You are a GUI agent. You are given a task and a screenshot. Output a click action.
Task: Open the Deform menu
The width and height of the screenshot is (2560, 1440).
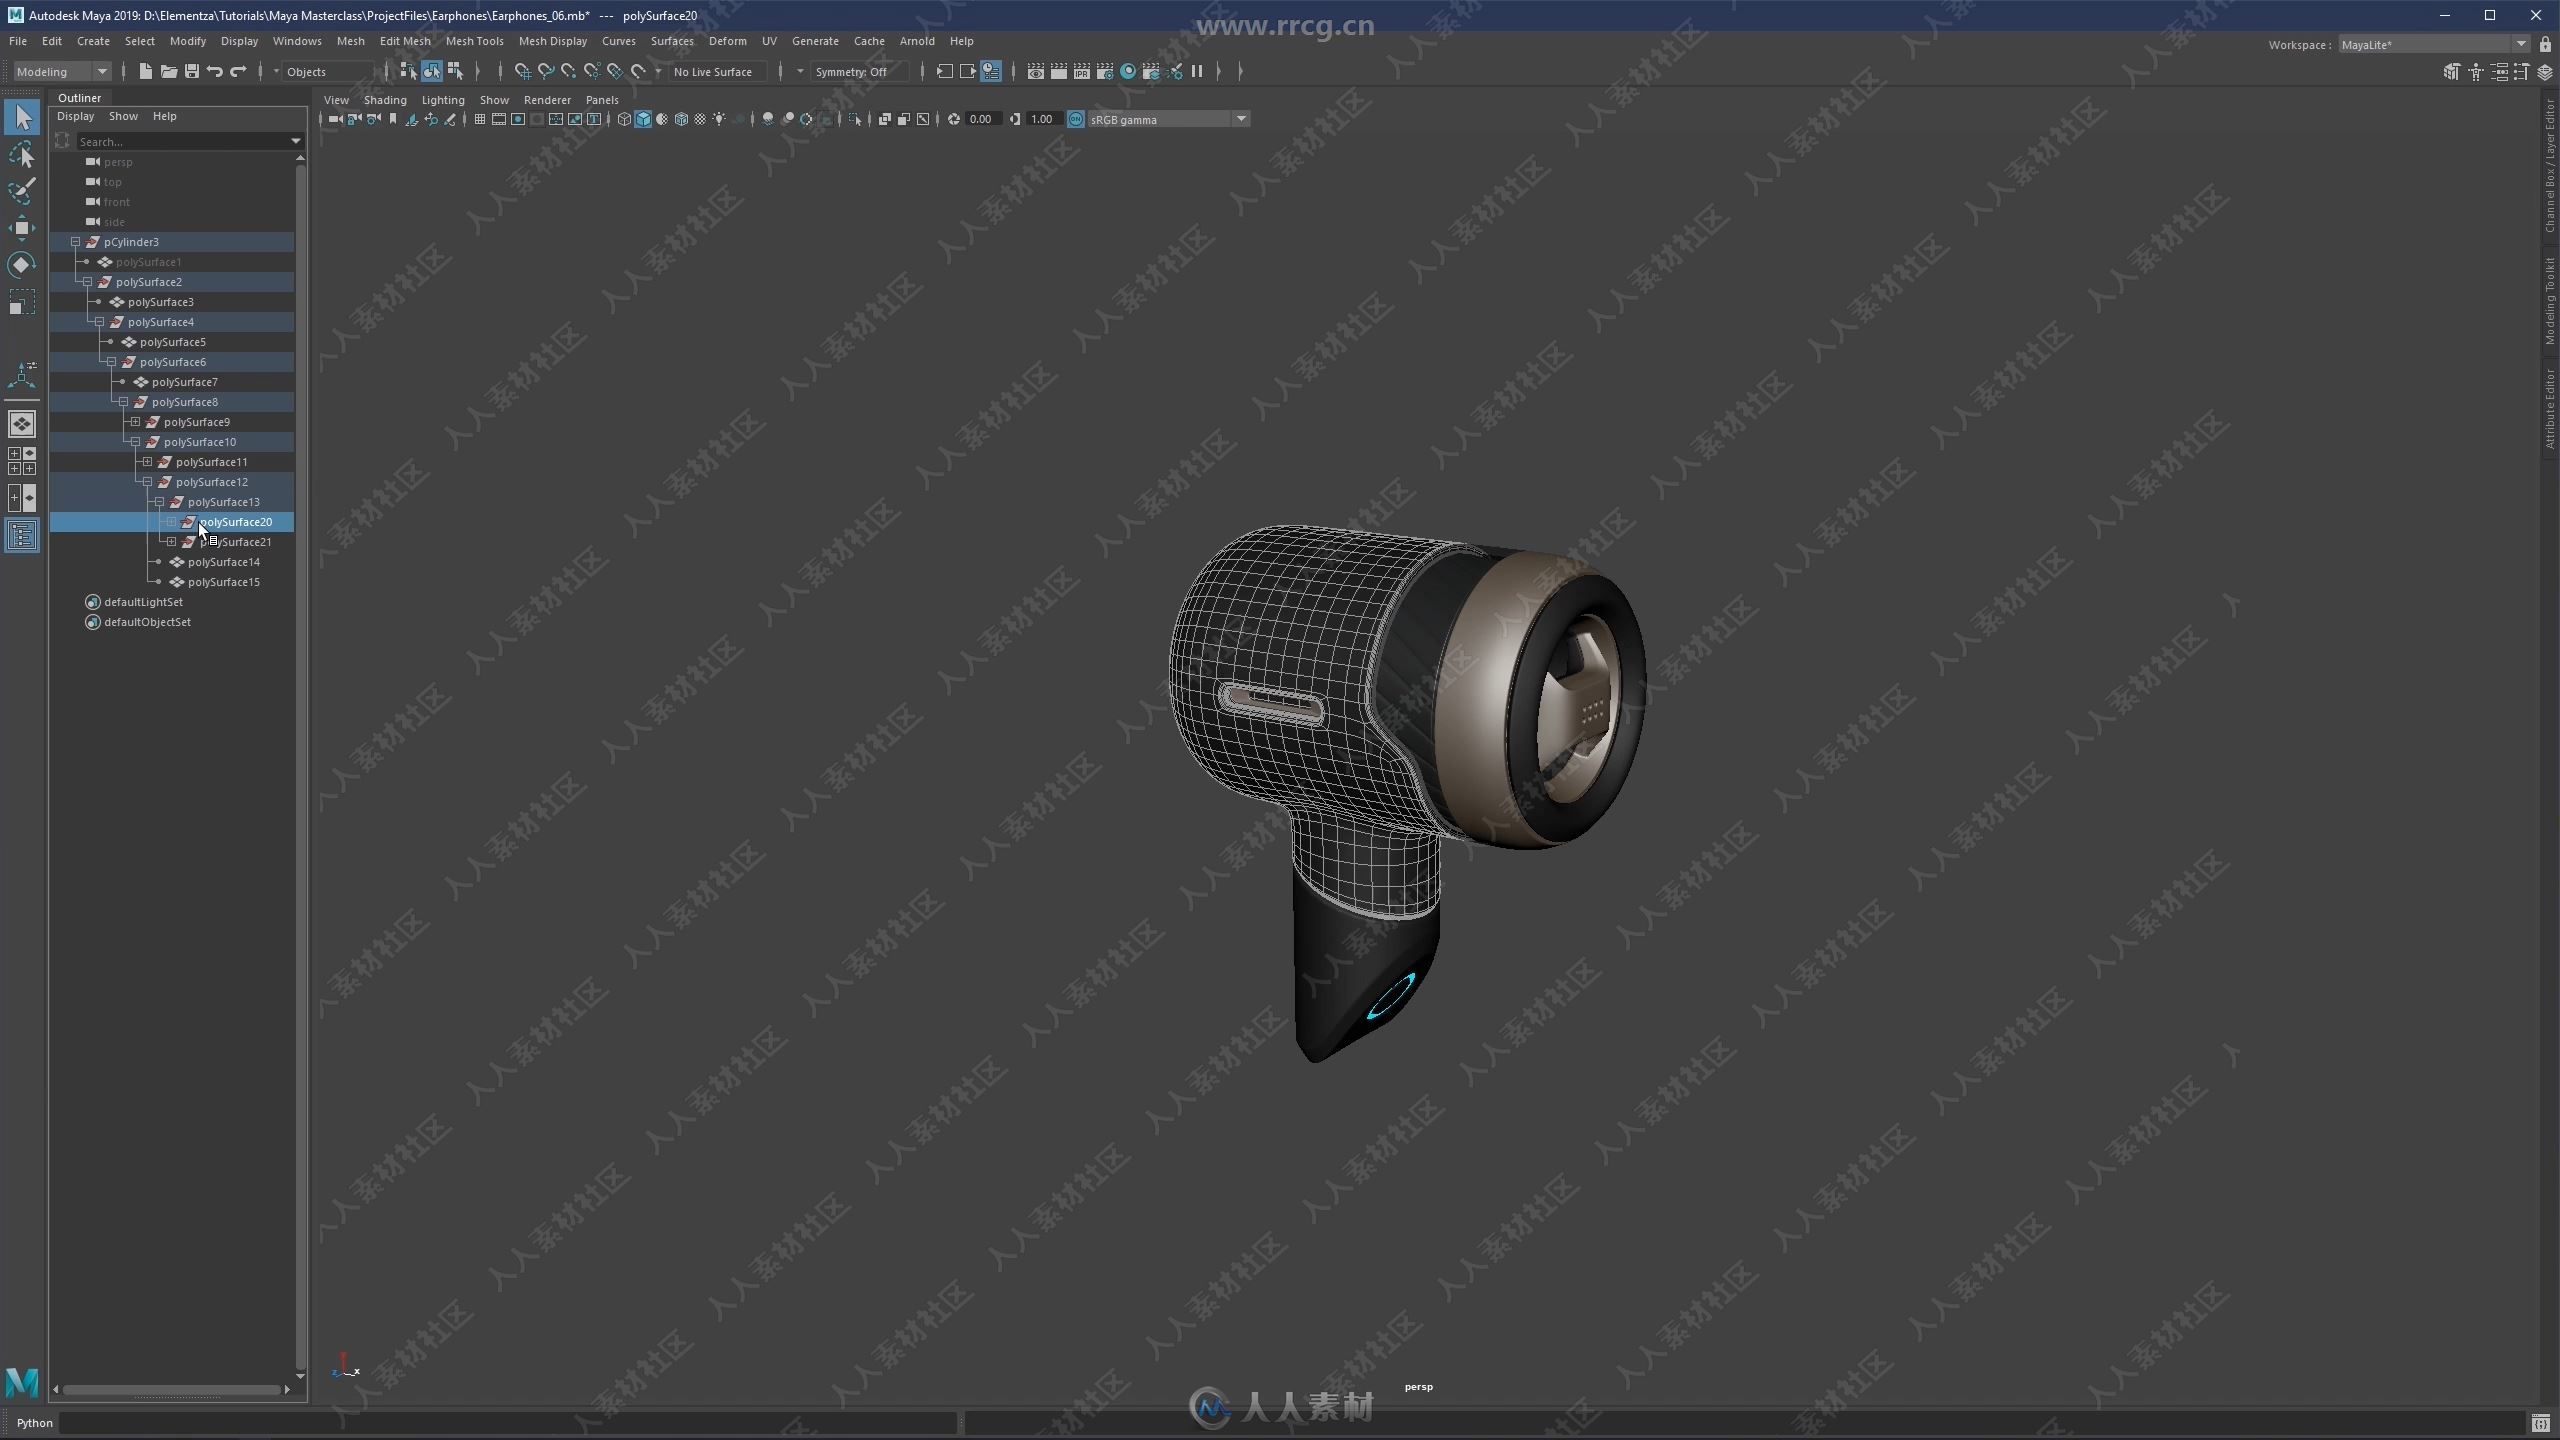(x=727, y=41)
